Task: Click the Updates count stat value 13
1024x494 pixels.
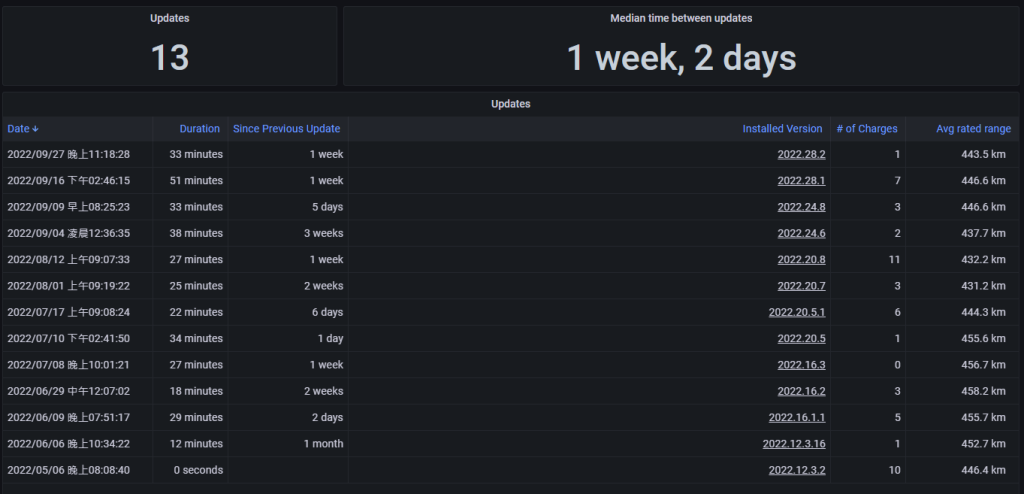Action: point(169,58)
